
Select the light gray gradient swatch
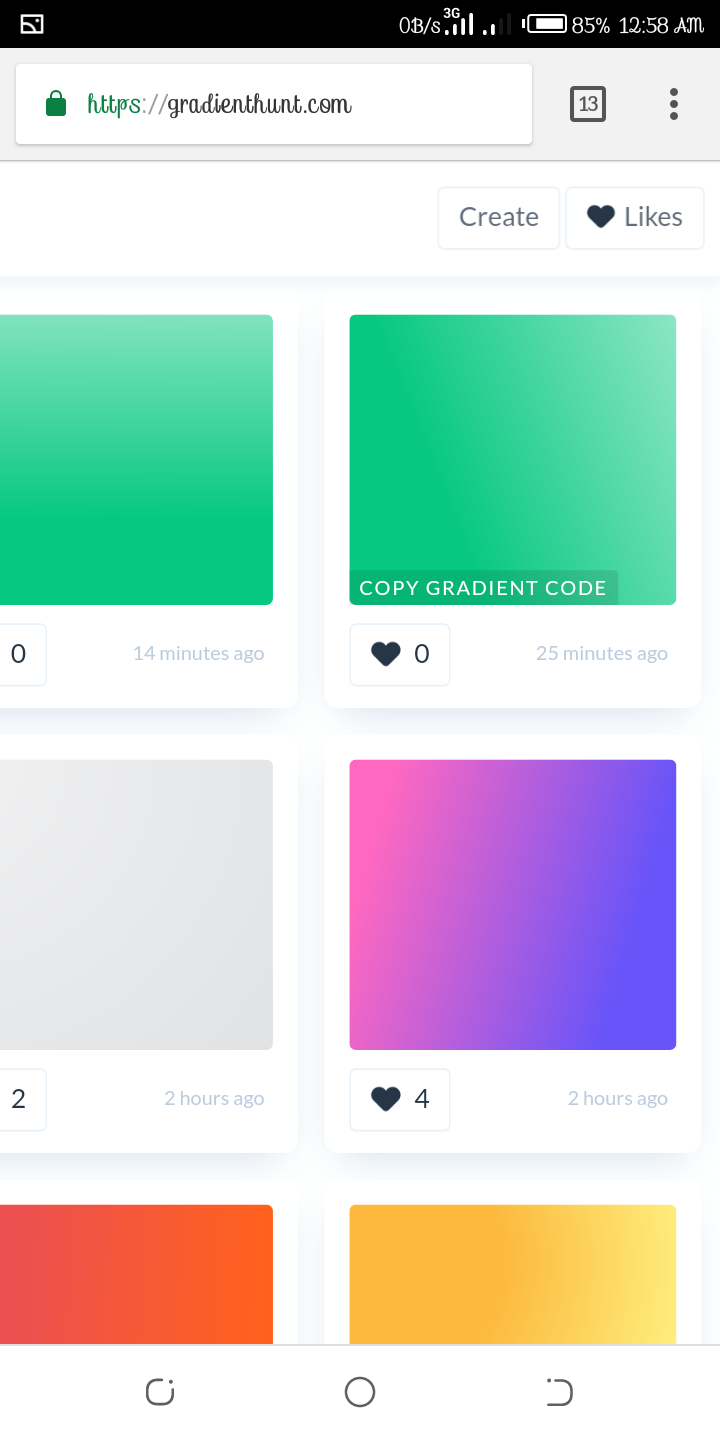[x=136, y=905]
